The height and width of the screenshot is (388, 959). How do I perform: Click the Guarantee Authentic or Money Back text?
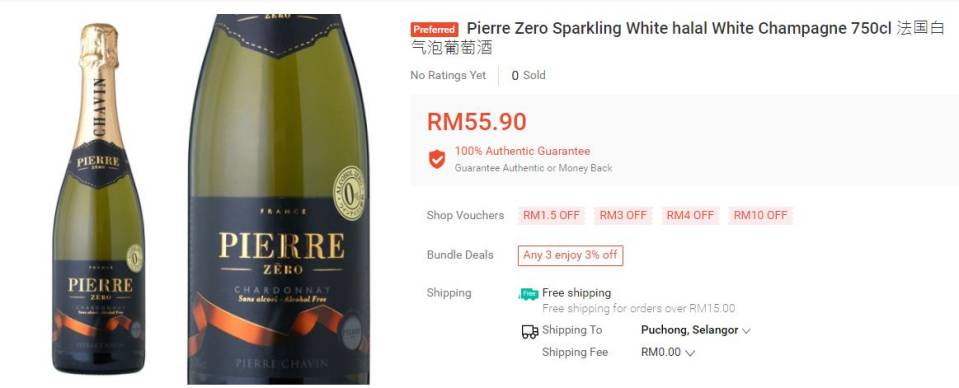(x=533, y=168)
